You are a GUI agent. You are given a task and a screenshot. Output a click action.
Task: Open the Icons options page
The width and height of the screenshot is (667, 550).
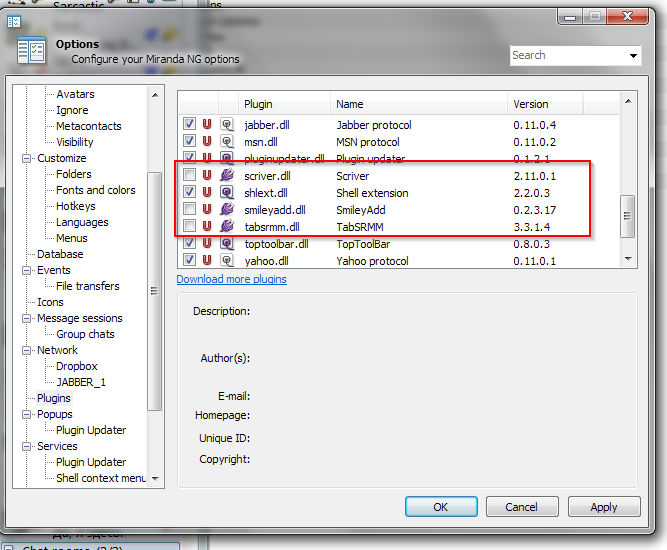[50, 302]
